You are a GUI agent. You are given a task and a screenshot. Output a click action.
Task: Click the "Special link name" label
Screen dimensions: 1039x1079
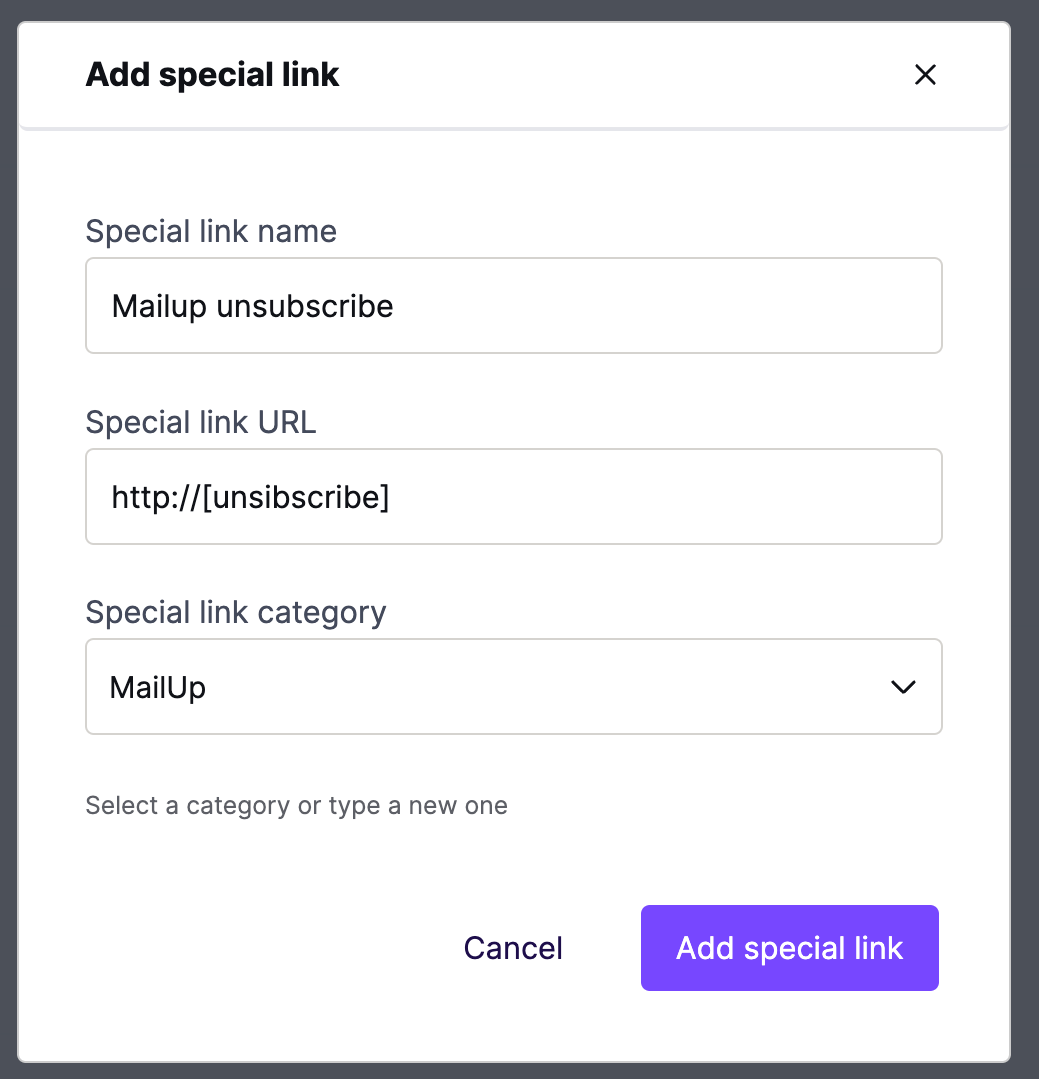(x=211, y=231)
